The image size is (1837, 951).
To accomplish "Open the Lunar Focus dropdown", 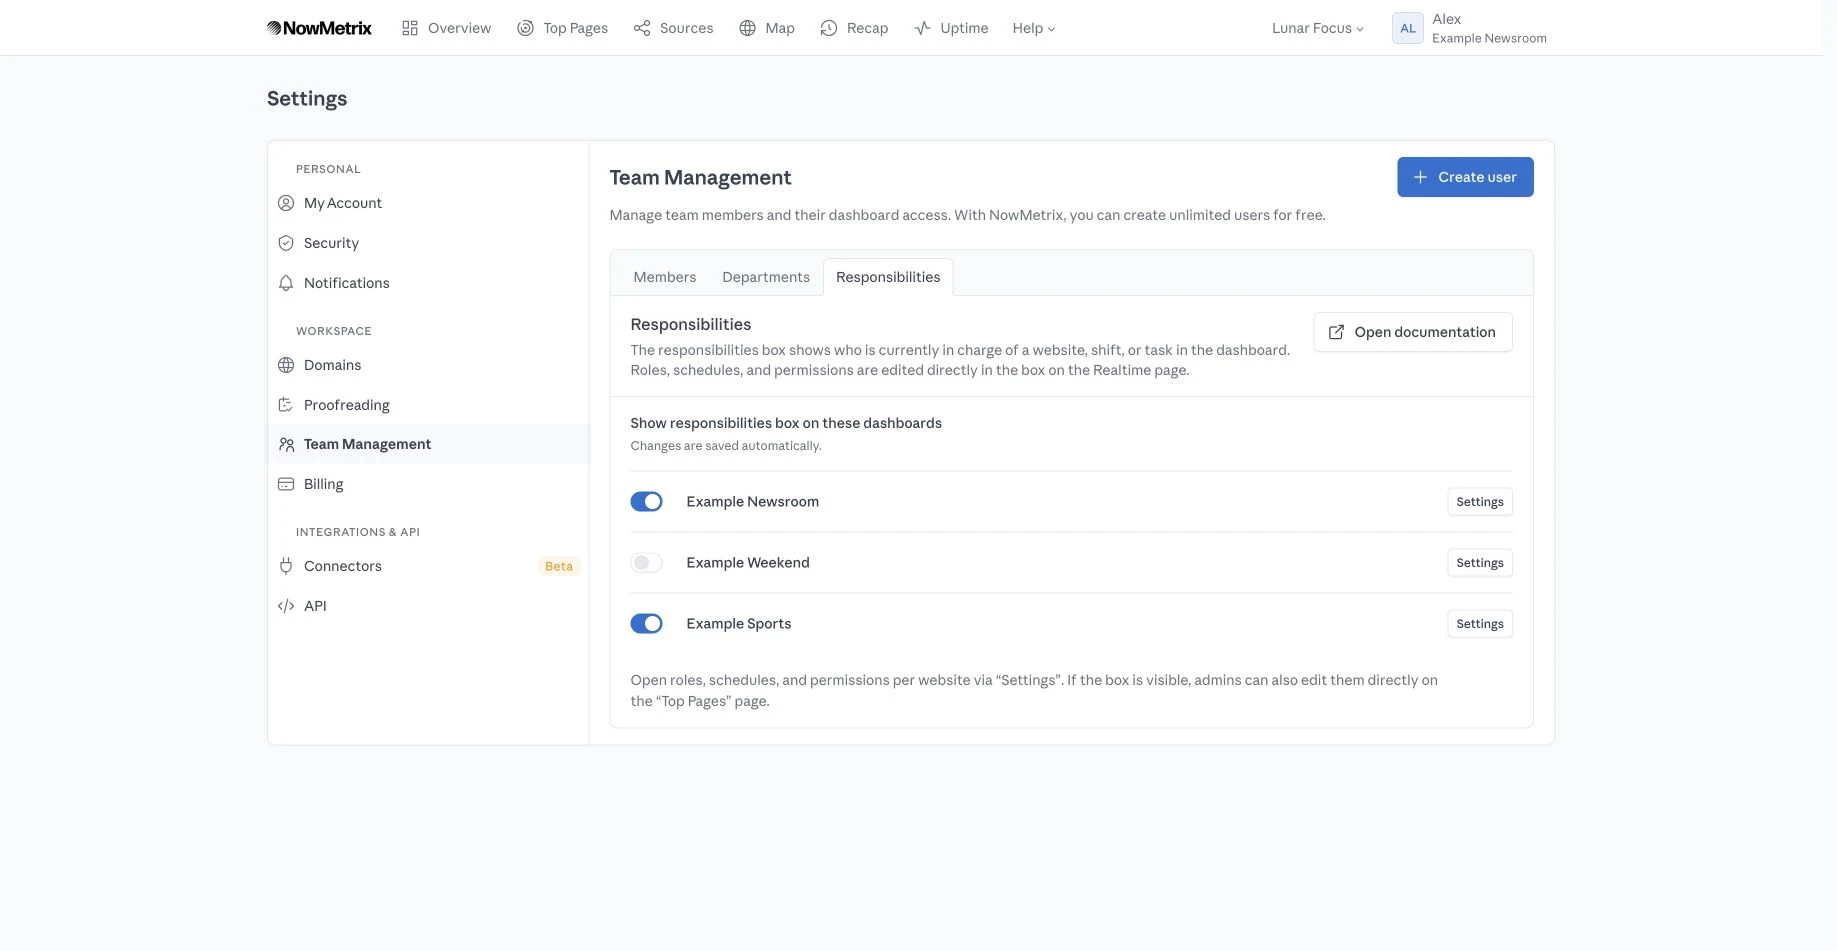I will 1318,28.
